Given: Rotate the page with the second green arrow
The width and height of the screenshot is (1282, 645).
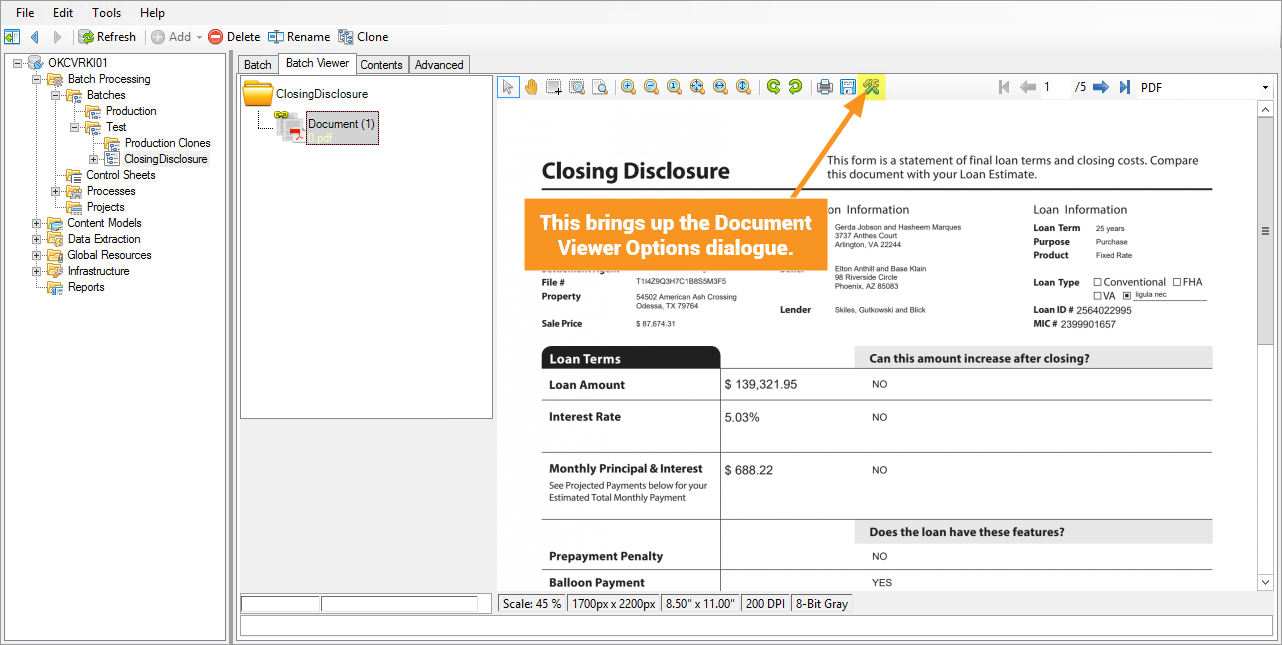Looking at the screenshot, I should click(795, 87).
